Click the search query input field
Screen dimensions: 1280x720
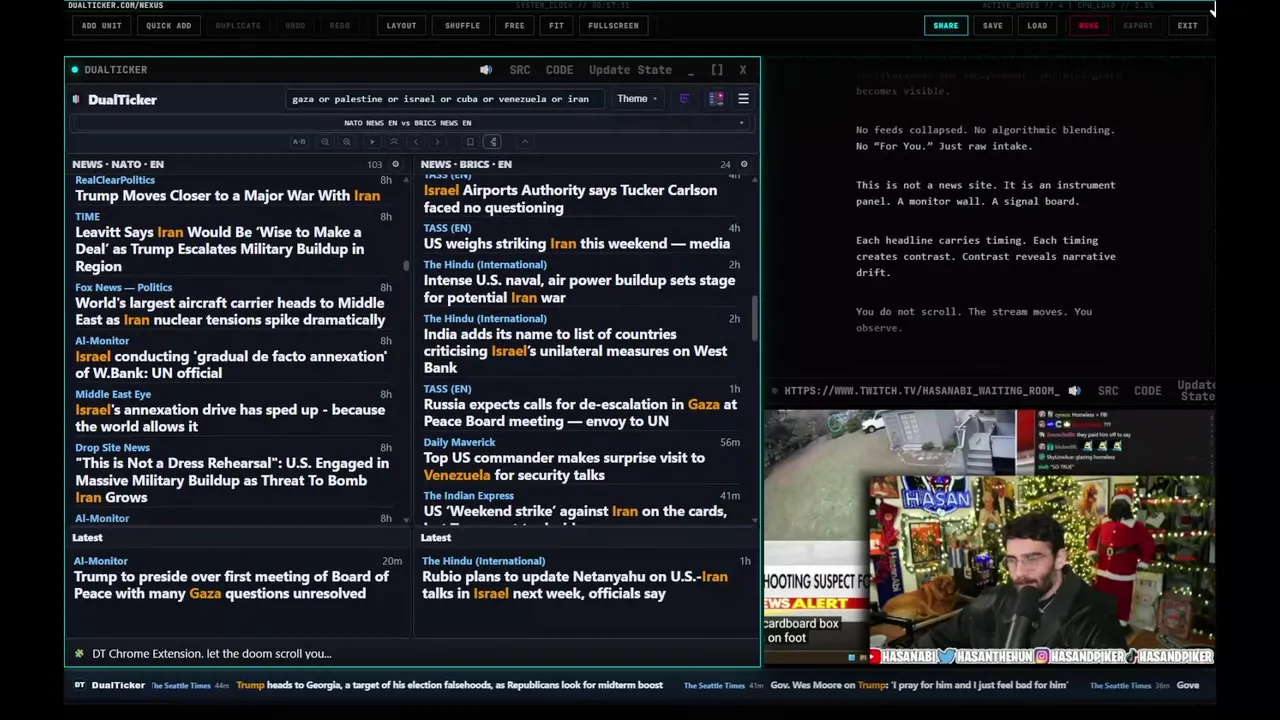coord(444,99)
